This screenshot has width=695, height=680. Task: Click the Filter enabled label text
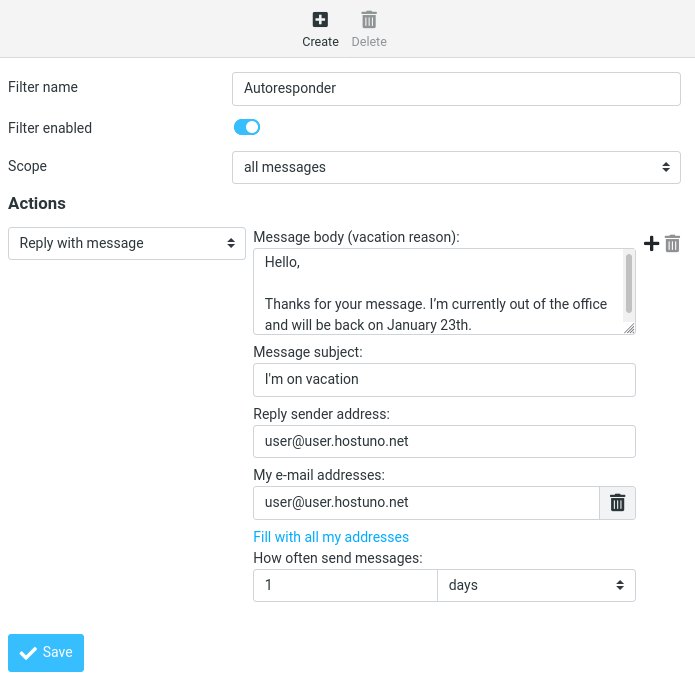click(50, 128)
